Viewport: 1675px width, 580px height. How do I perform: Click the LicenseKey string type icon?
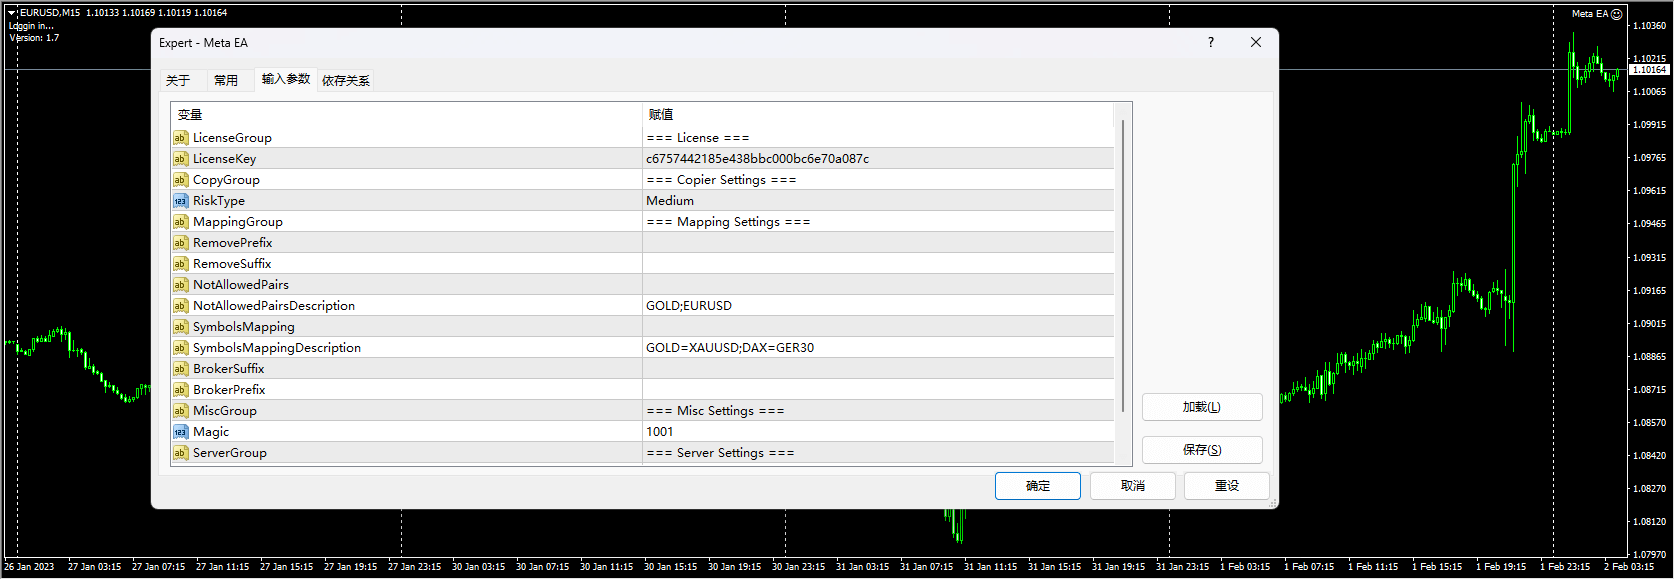click(x=180, y=159)
